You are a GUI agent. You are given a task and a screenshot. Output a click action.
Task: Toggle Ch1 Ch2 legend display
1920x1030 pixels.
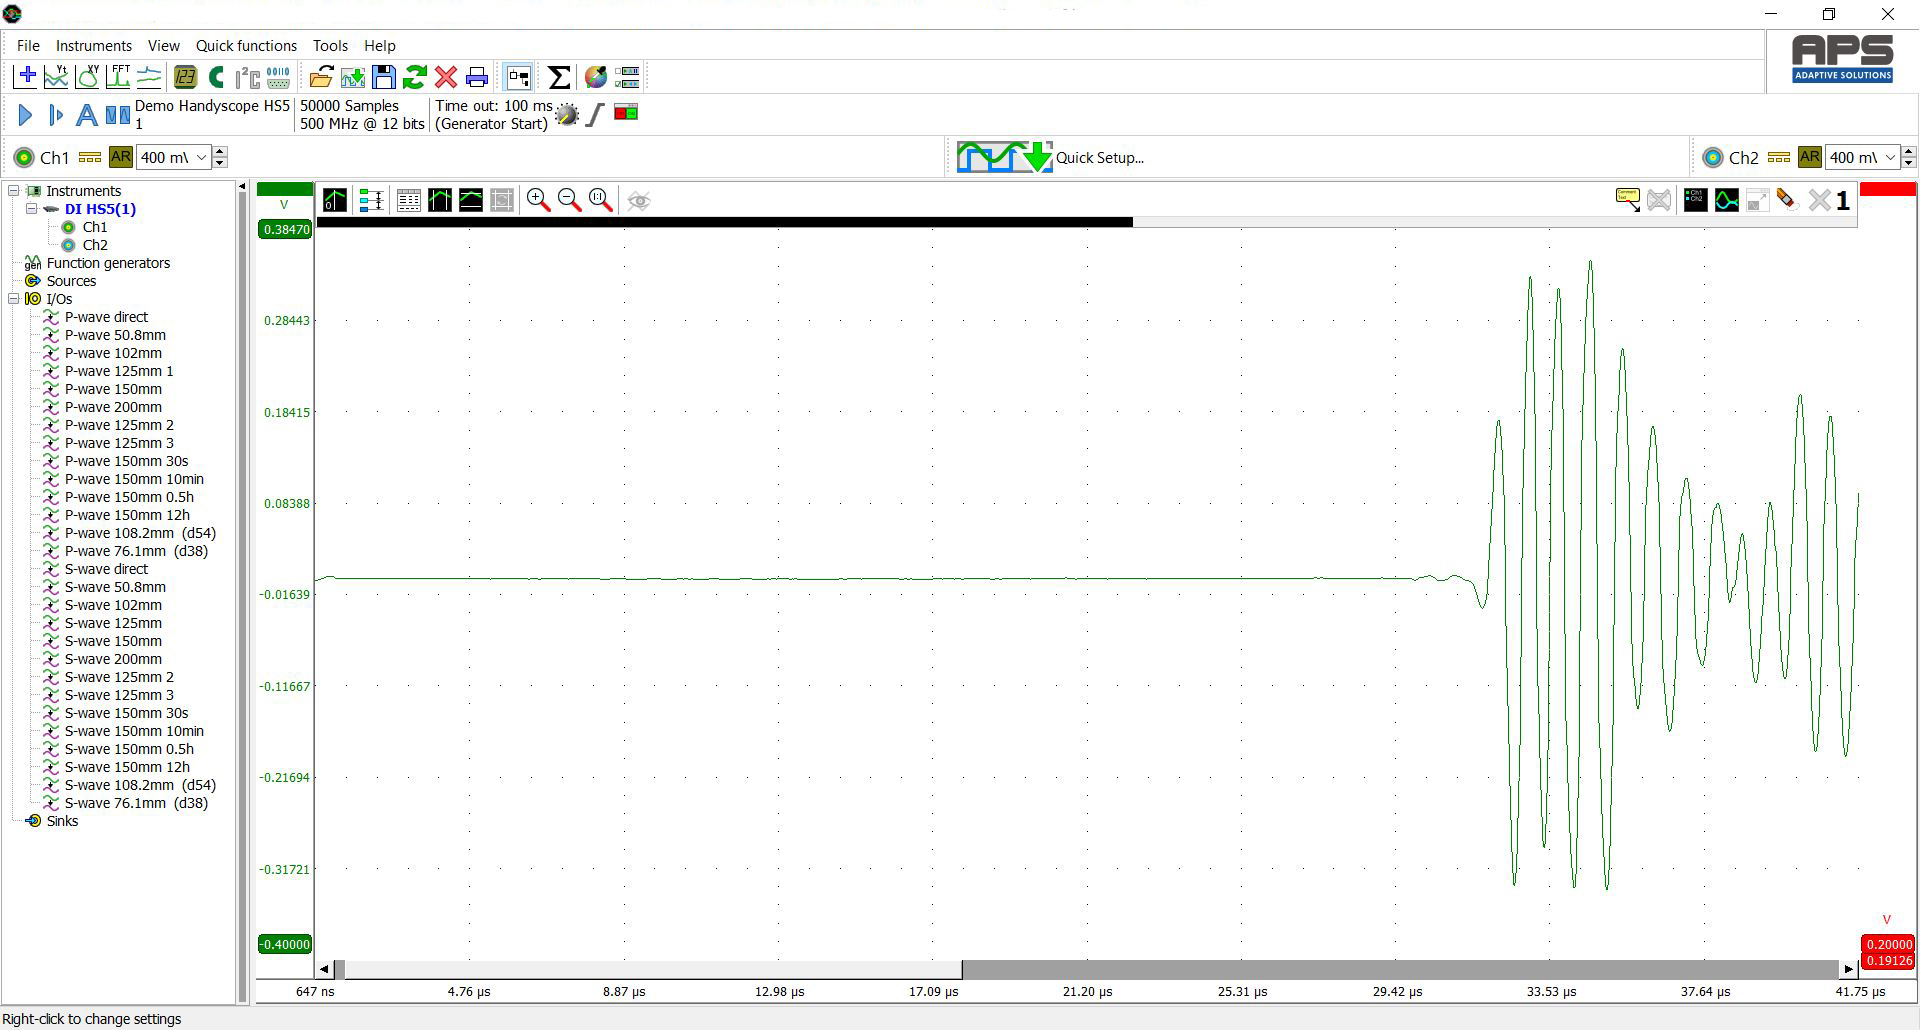(1695, 200)
